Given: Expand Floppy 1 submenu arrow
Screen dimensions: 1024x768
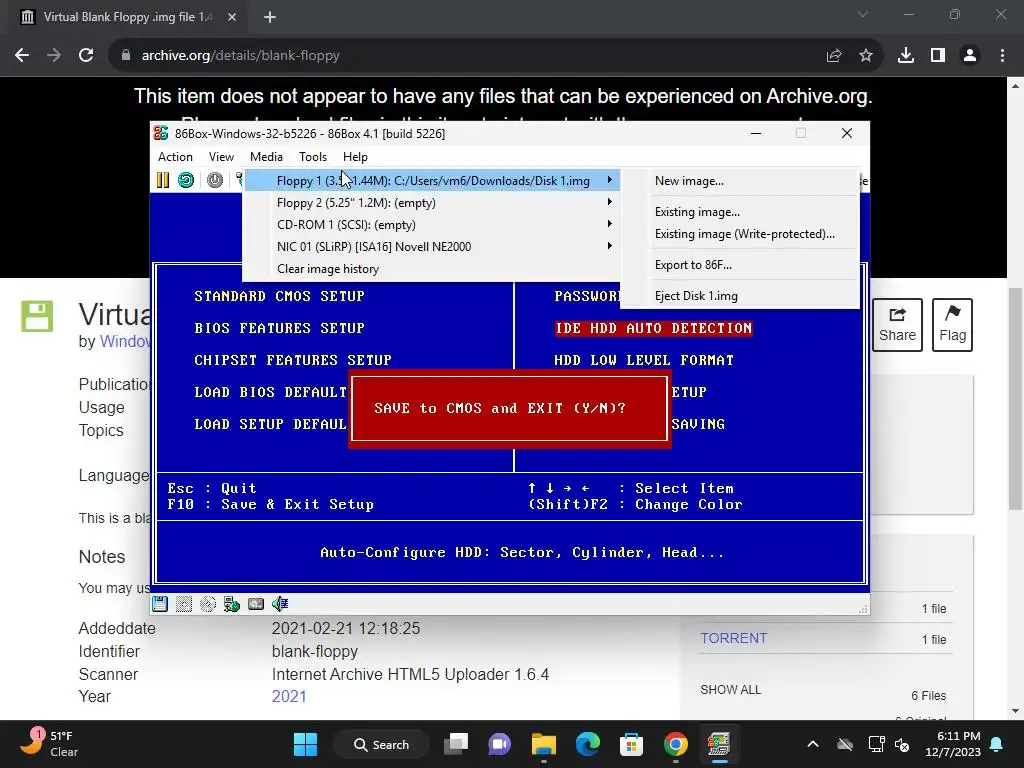Looking at the screenshot, I should click(x=609, y=180).
